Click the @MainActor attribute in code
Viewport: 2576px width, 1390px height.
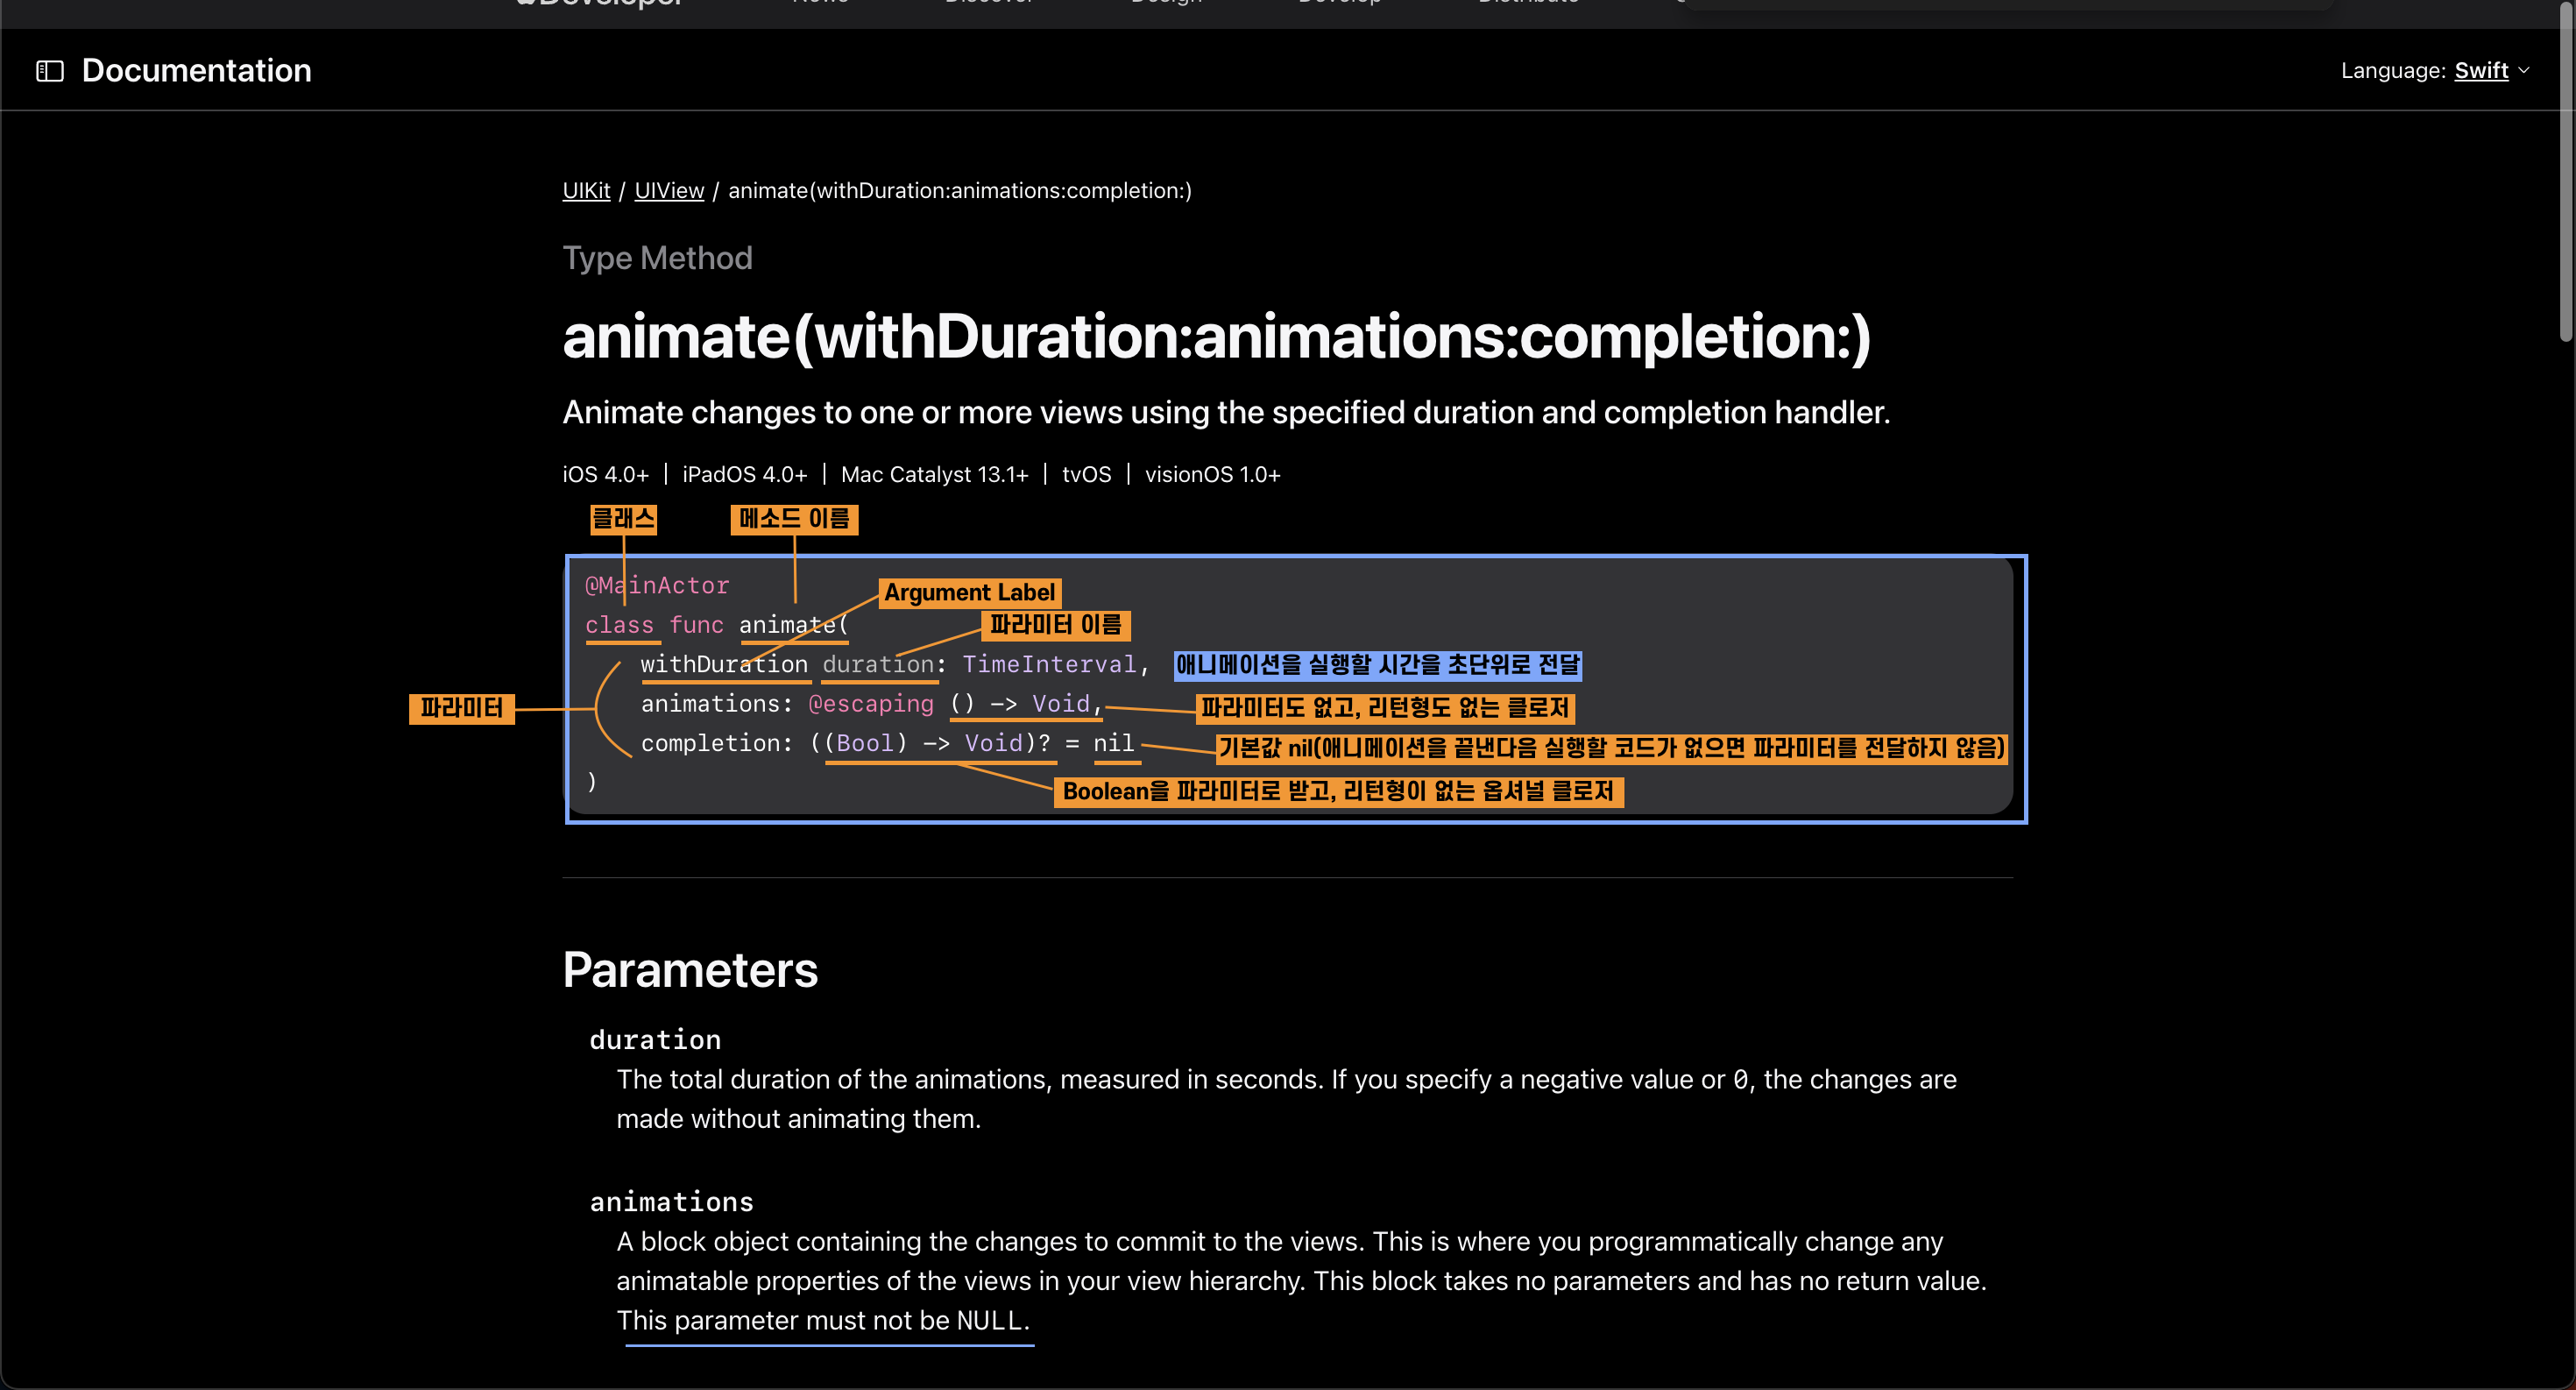657,585
